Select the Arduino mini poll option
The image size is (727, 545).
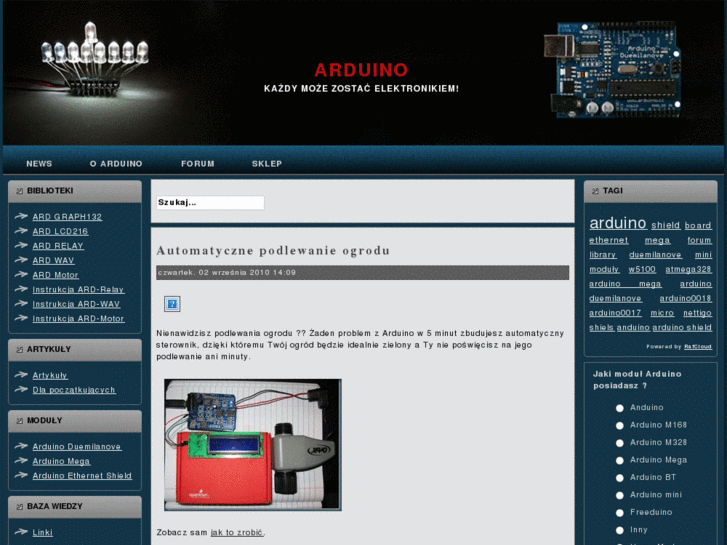pos(619,495)
